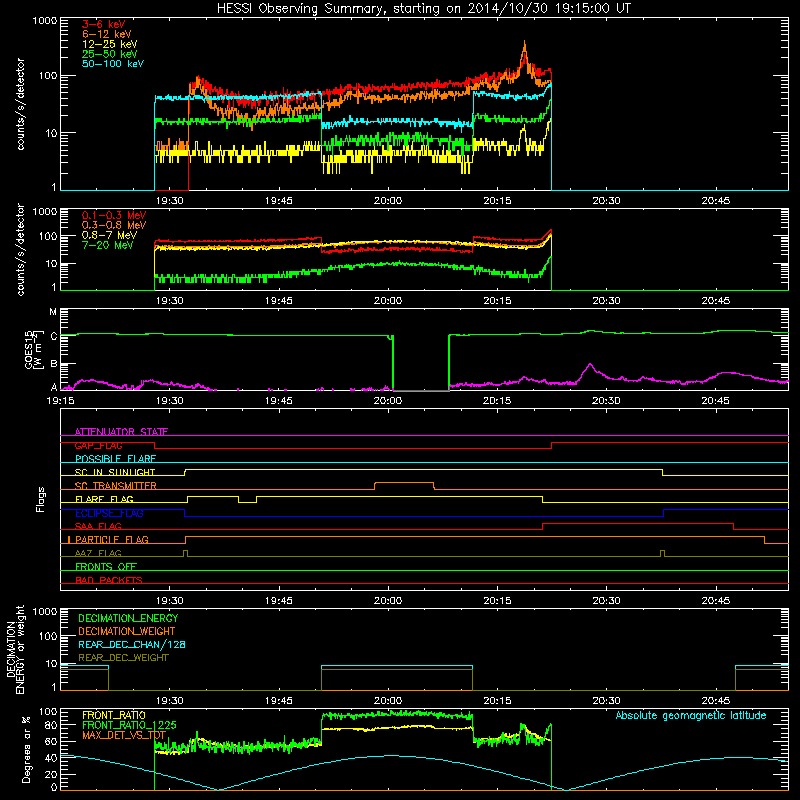The width and height of the screenshot is (800, 800).
Task: Click the orange 20:18 X-ray peak spike
Action: (524, 47)
